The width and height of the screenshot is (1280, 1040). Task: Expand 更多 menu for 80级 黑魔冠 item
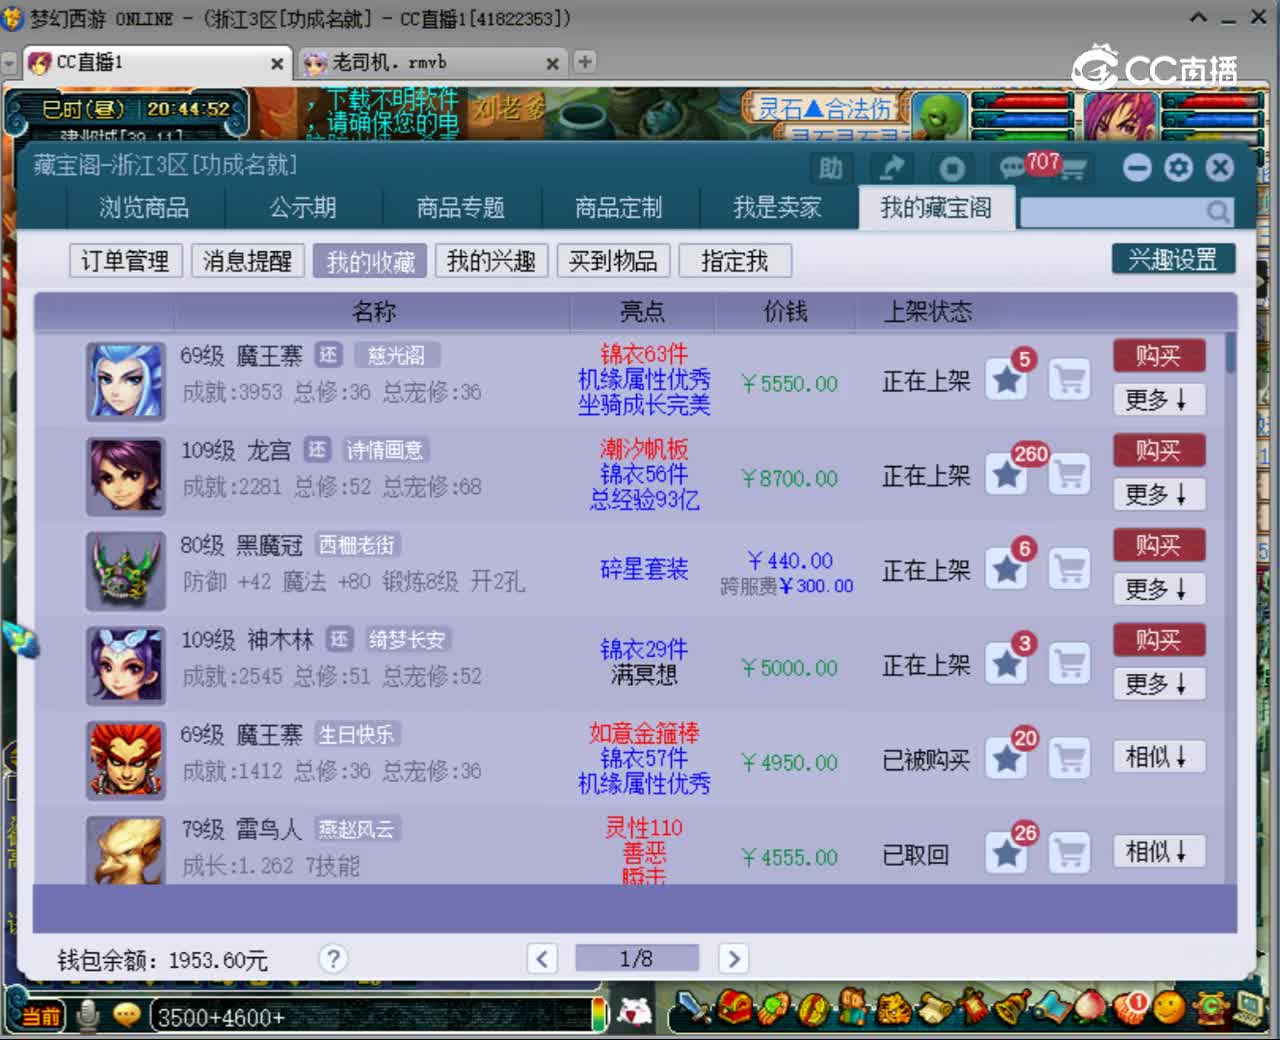(x=1158, y=589)
